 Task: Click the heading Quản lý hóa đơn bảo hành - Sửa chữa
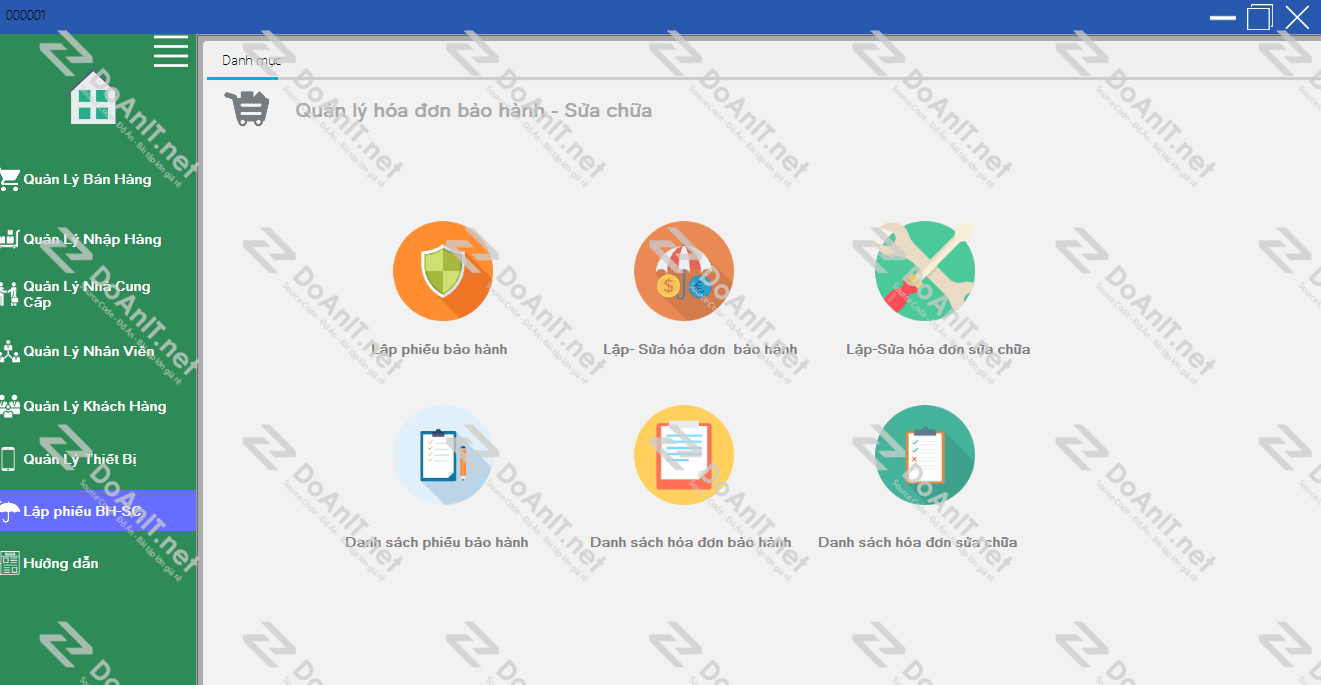tap(474, 110)
